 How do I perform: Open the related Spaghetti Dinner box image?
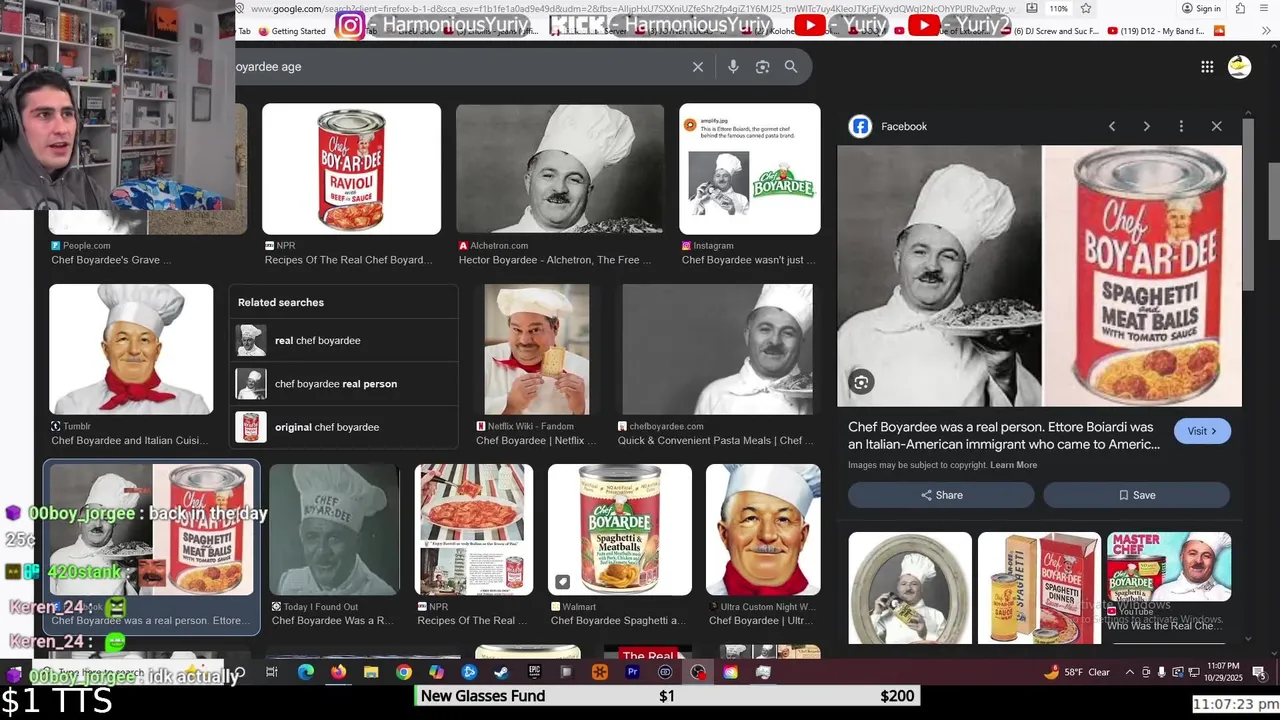tap(1039, 587)
